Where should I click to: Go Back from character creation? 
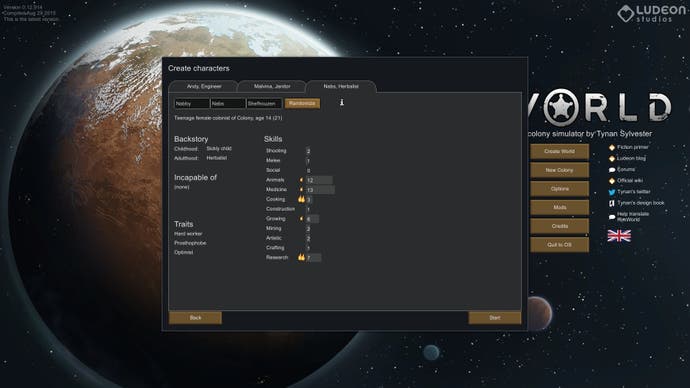click(x=195, y=318)
